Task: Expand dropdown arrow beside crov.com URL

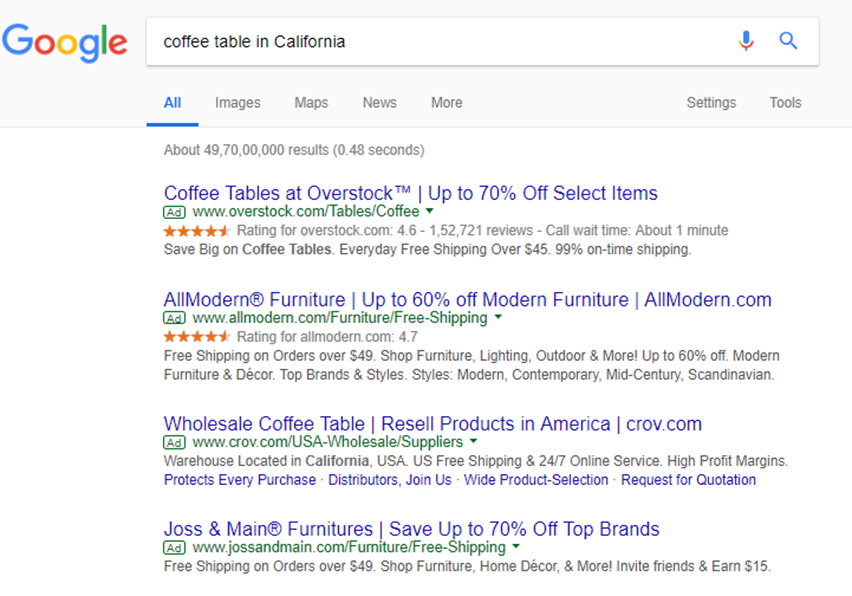Action: tap(473, 441)
